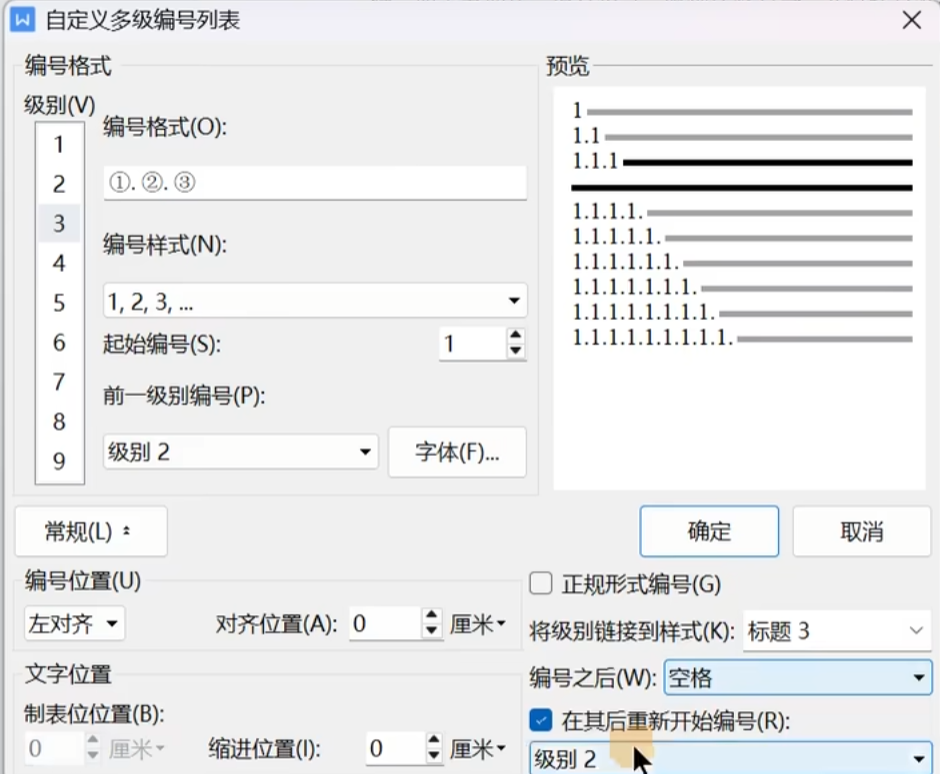Enable the 正规形式编号(G) checkbox
This screenshot has width=940, height=774.
pyautogui.click(x=541, y=583)
